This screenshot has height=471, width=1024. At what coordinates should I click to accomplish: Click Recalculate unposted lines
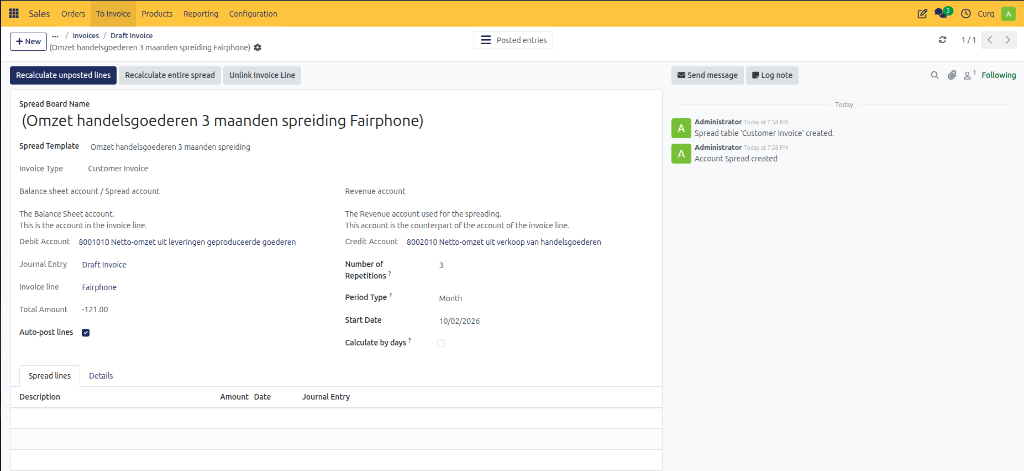click(63, 75)
